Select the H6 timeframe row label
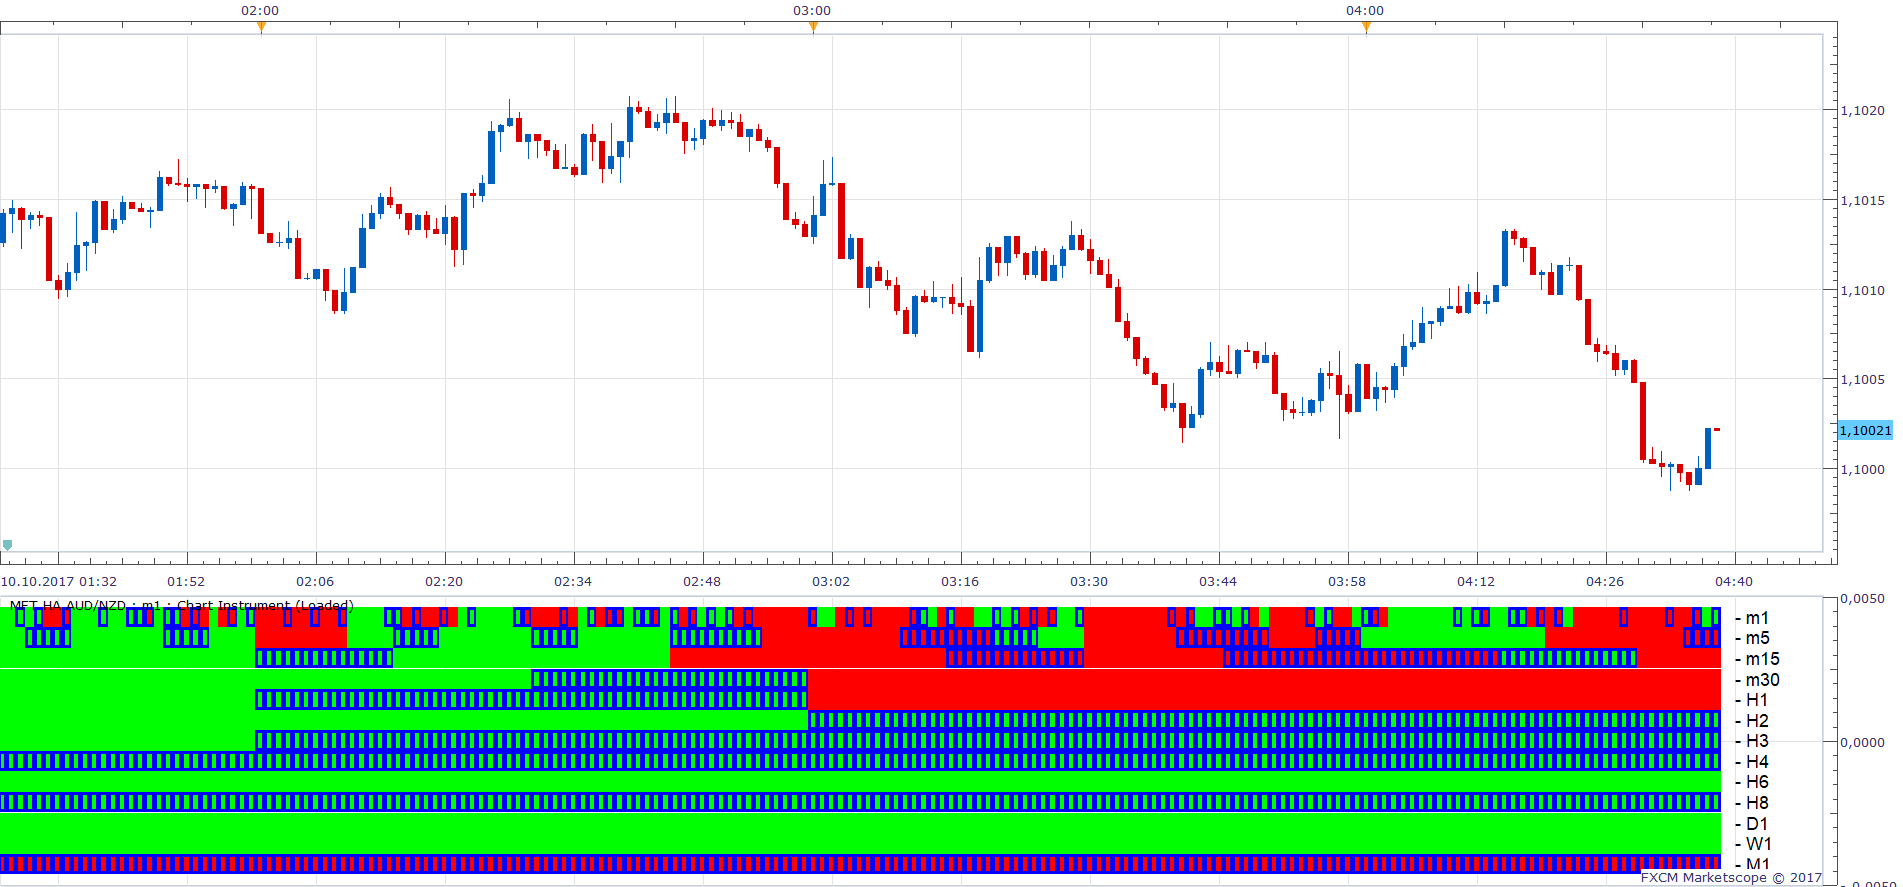This screenshot has height=887, width=1903. pyautogui.click(x=1757, y=782)
